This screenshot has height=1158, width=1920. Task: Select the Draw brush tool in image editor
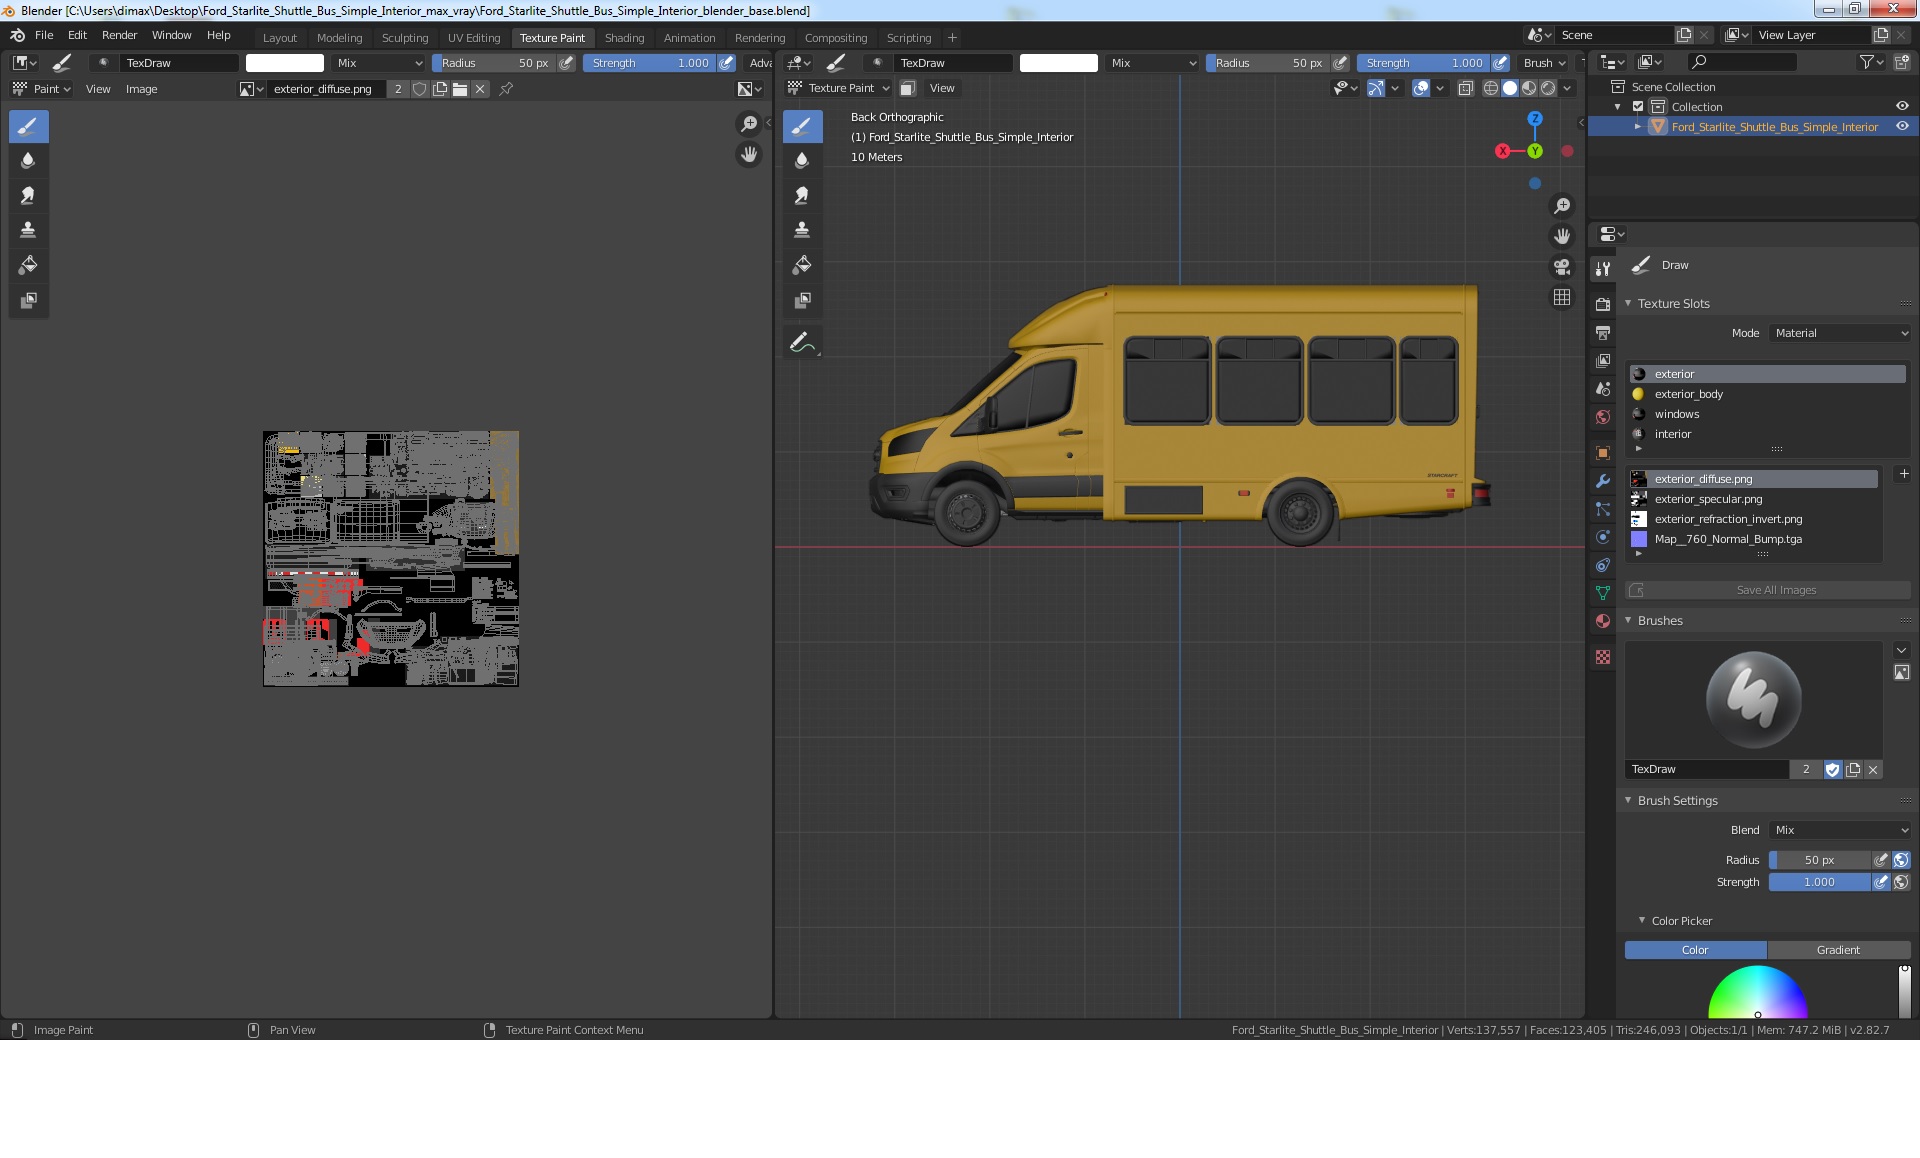[x=28, y=127]
